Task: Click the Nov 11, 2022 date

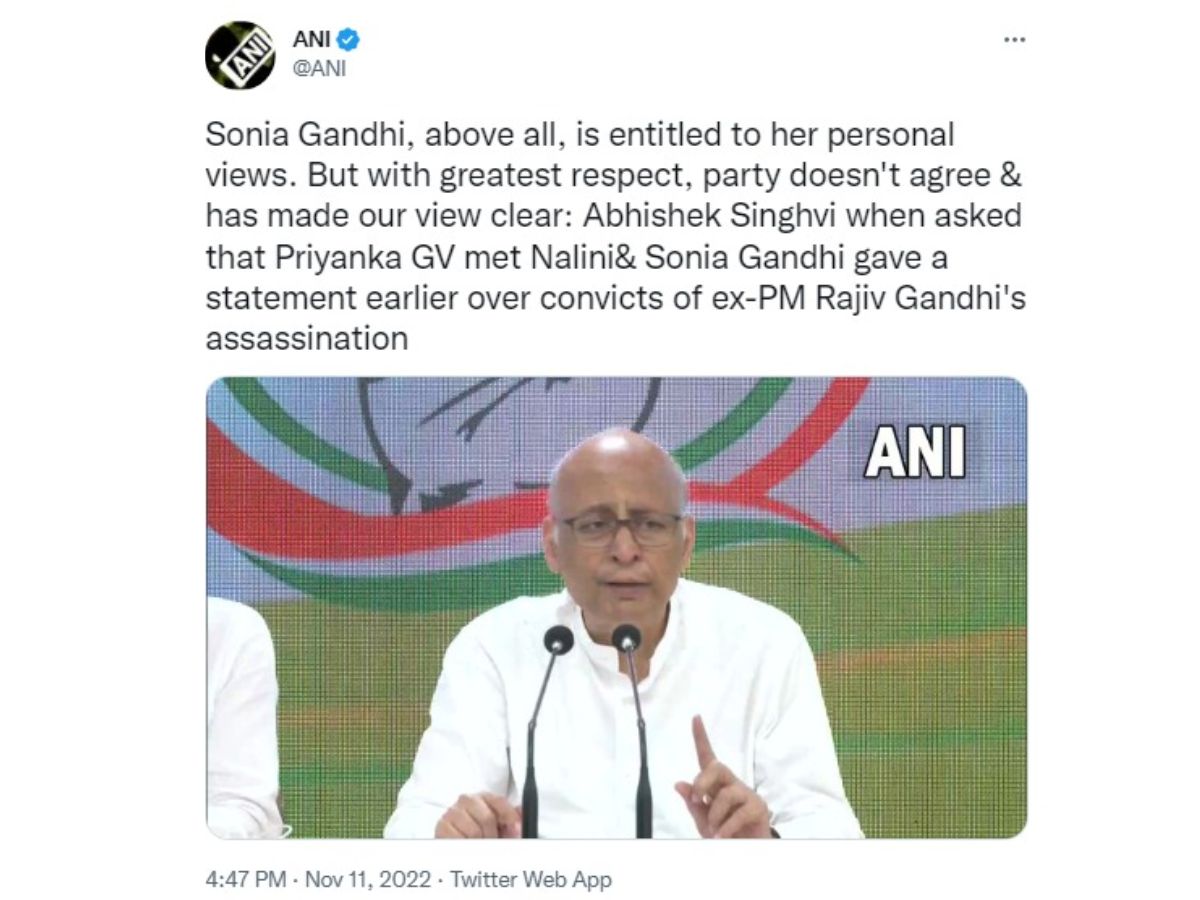Action: pyautogui.click(x=368, y=880)
